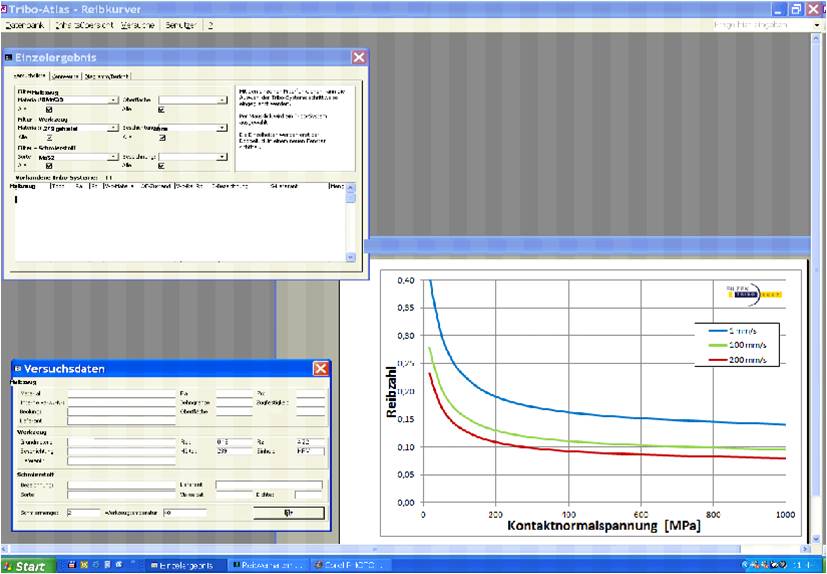Open the Datenbank menu

26,24
